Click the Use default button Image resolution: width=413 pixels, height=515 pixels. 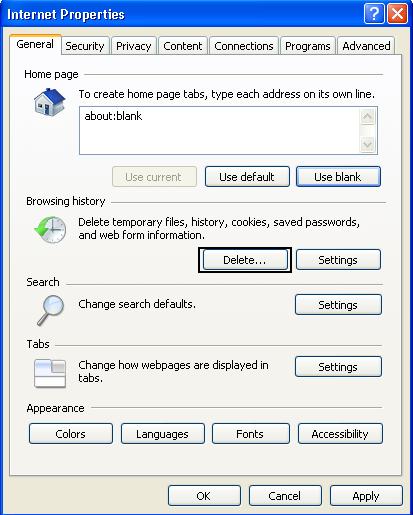click(247, 177)
